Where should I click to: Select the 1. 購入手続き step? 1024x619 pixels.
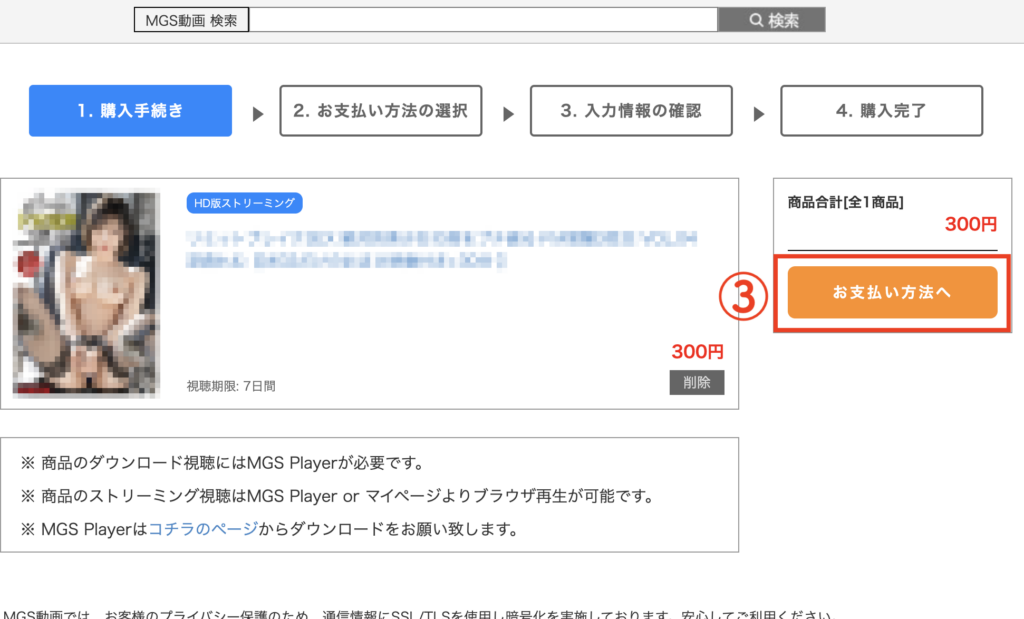(x=130, y=111)
